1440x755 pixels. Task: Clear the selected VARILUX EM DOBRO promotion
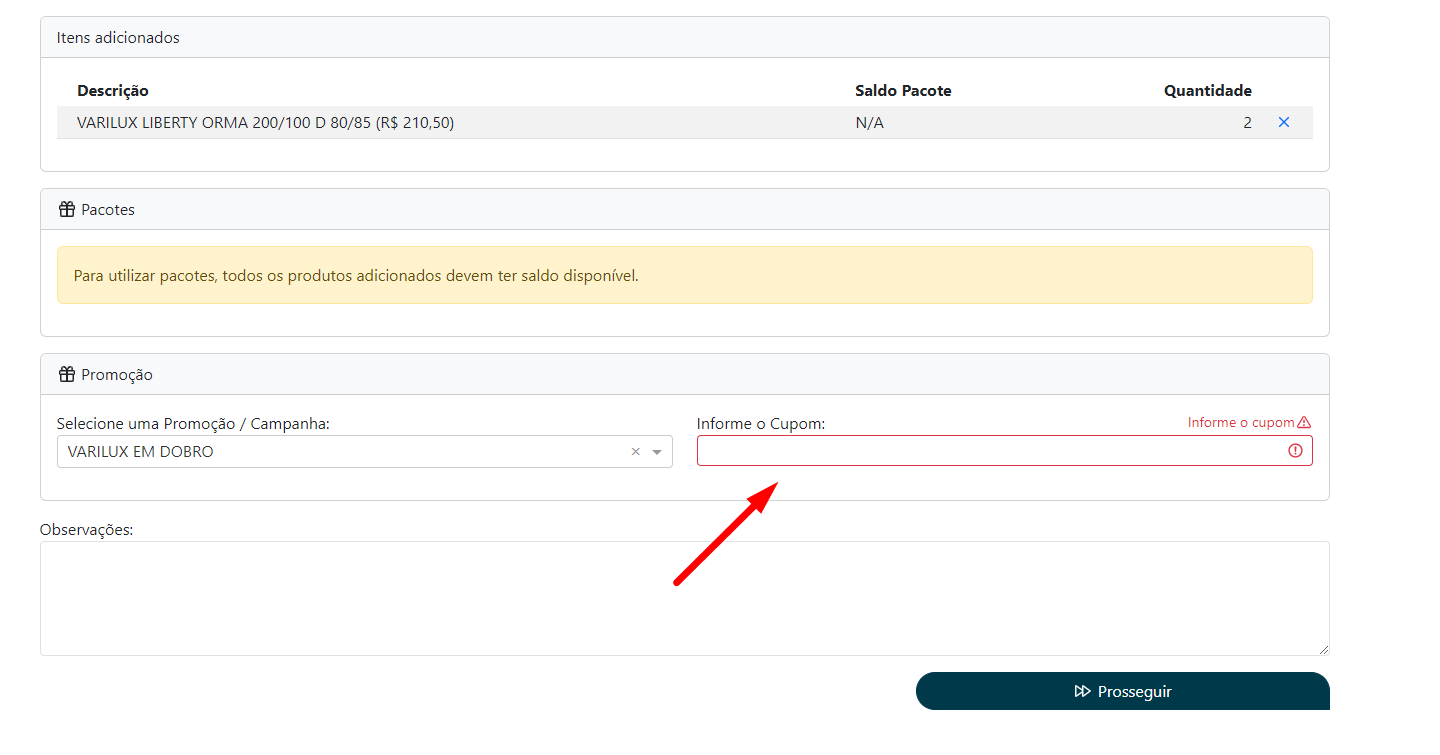(635, 452)
